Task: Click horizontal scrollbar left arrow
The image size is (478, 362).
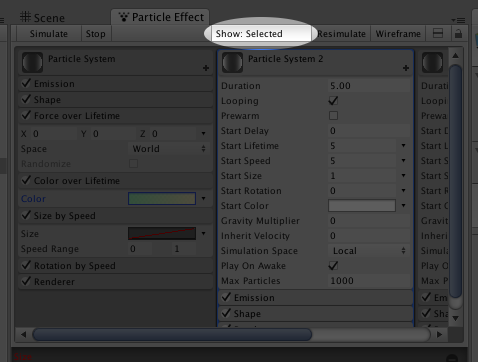Action: (x=23, y=334)
